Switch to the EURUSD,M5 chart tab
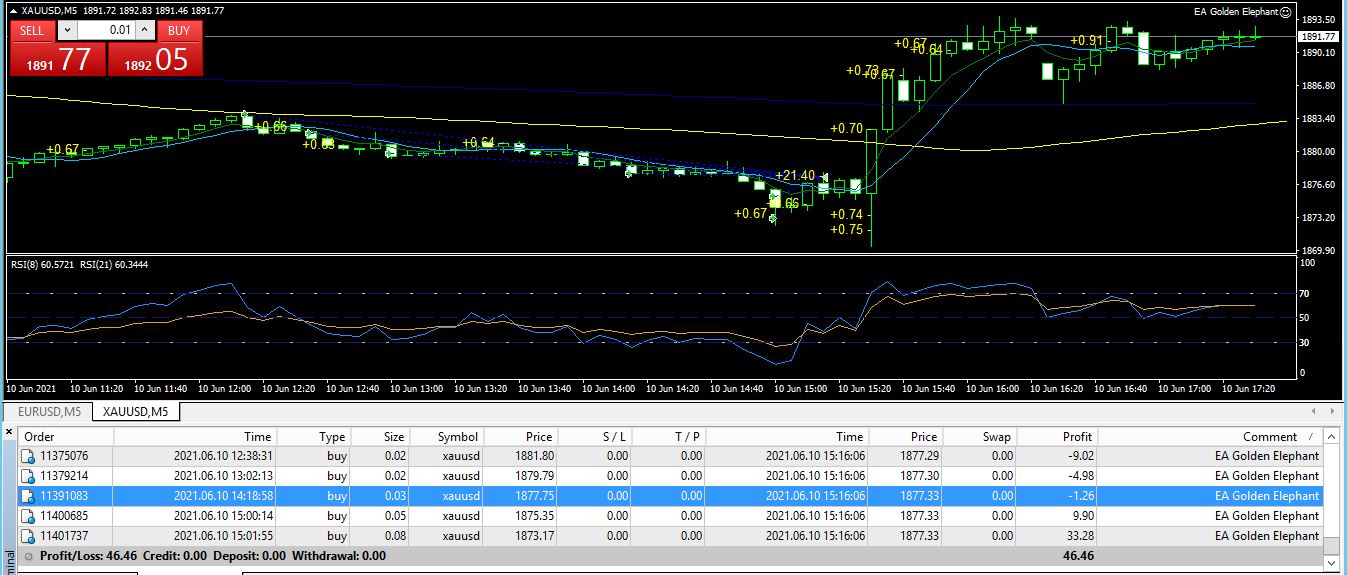Screen dimensions: 1347x575 pos(49,411)
